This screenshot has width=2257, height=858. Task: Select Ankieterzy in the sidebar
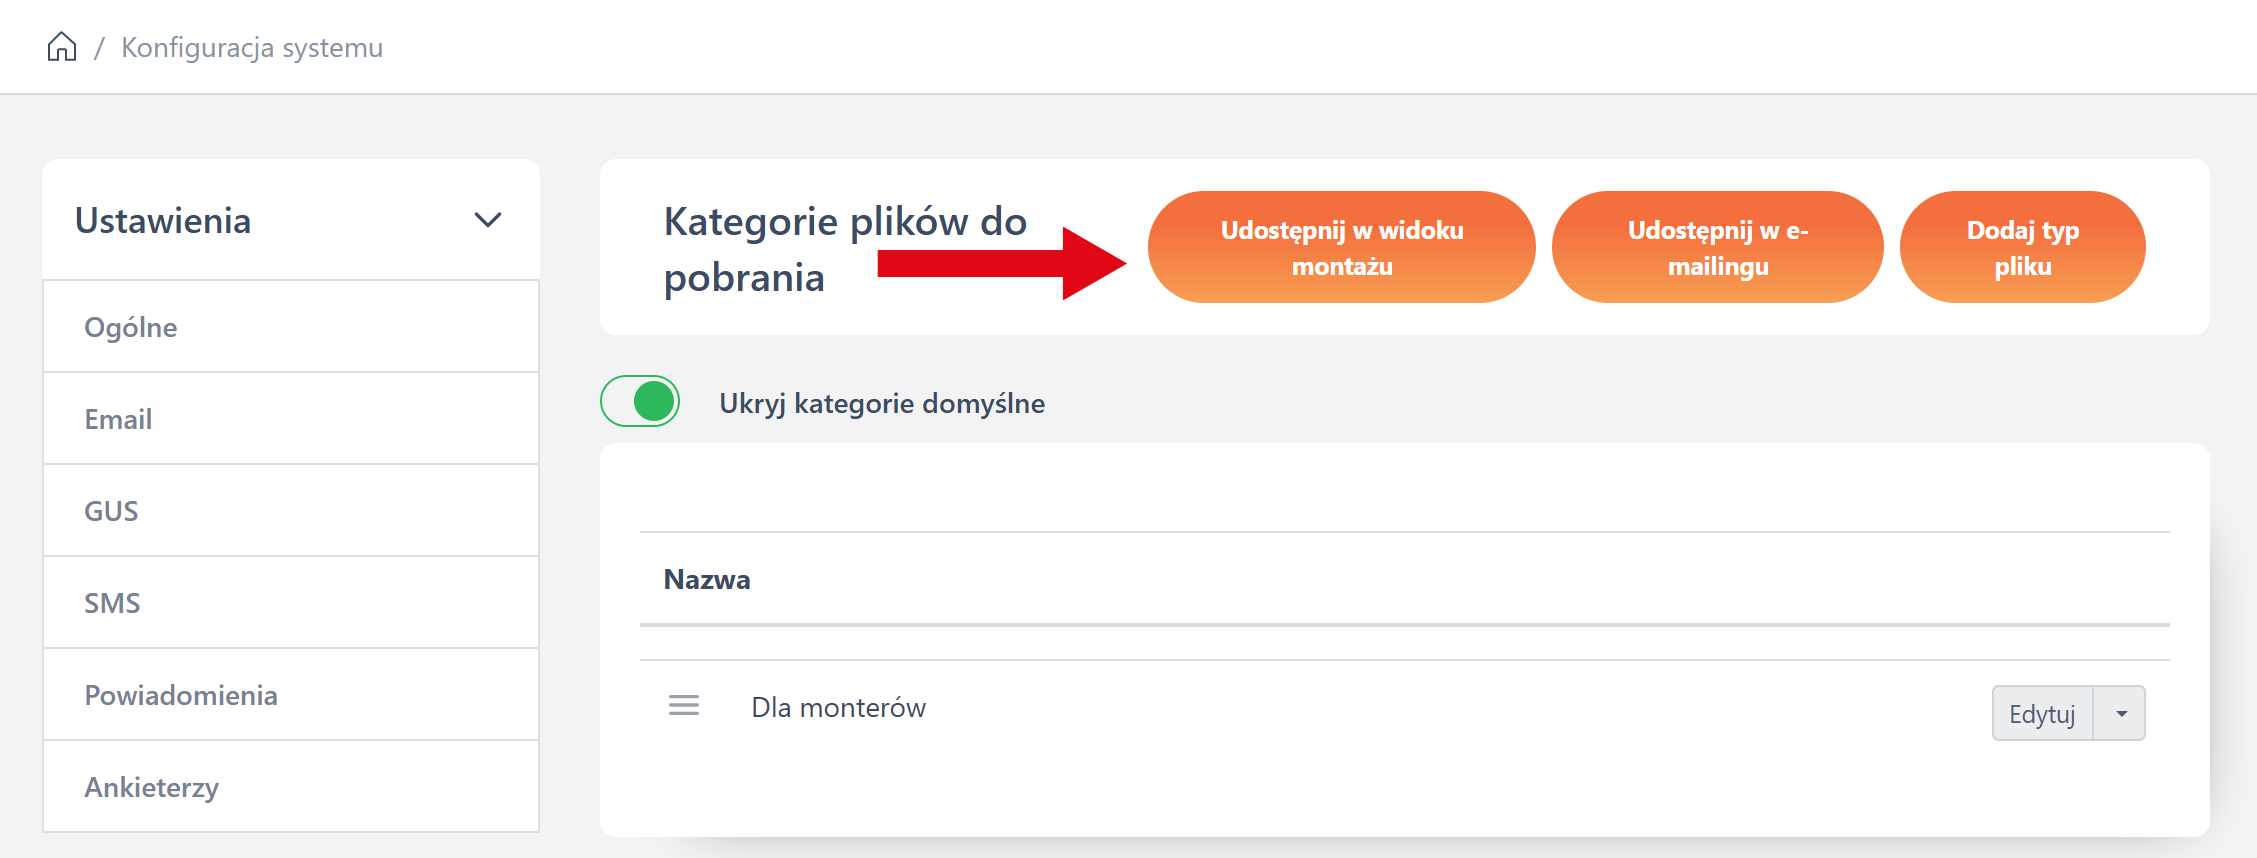coord(151,787)
